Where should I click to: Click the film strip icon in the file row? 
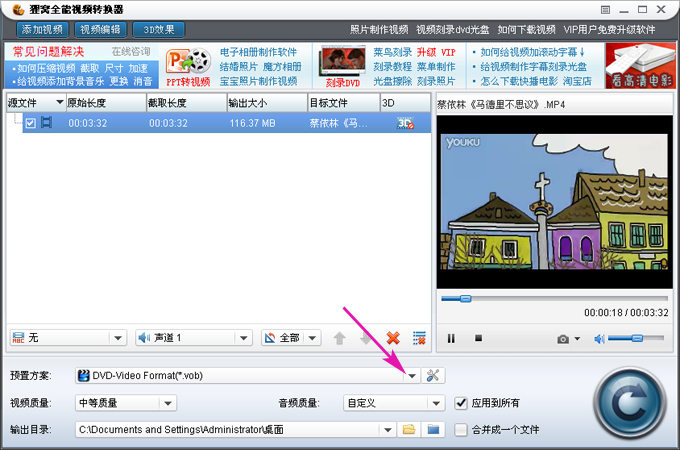(x=46, y=123)
